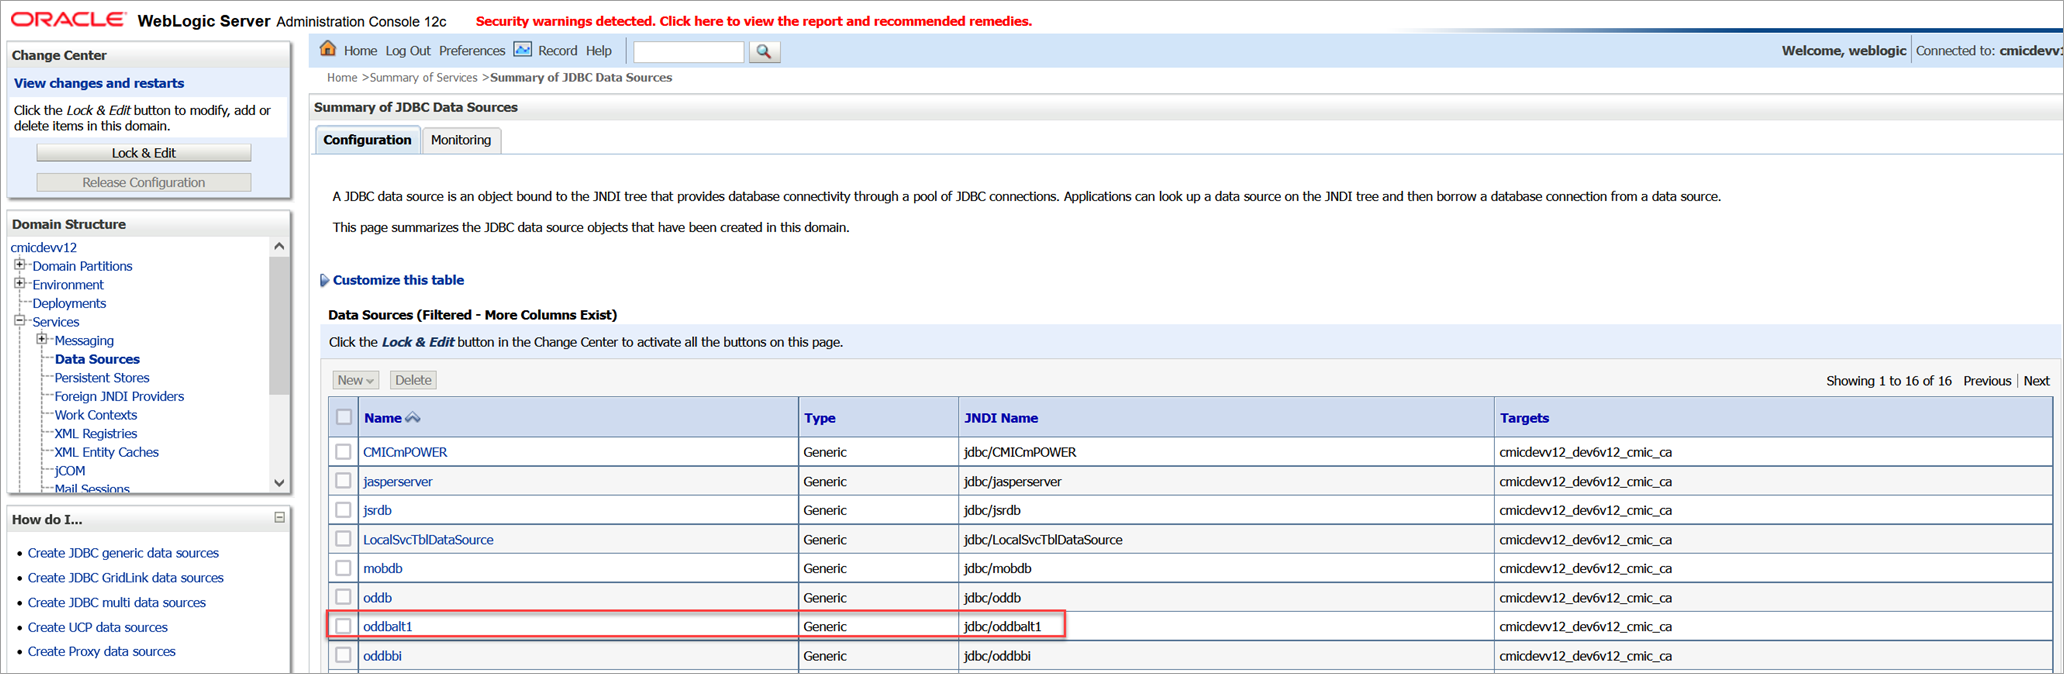The image size is (2064, 674).
Task: Select cmicdevv12 domain root node
Action: click(44, 247)
